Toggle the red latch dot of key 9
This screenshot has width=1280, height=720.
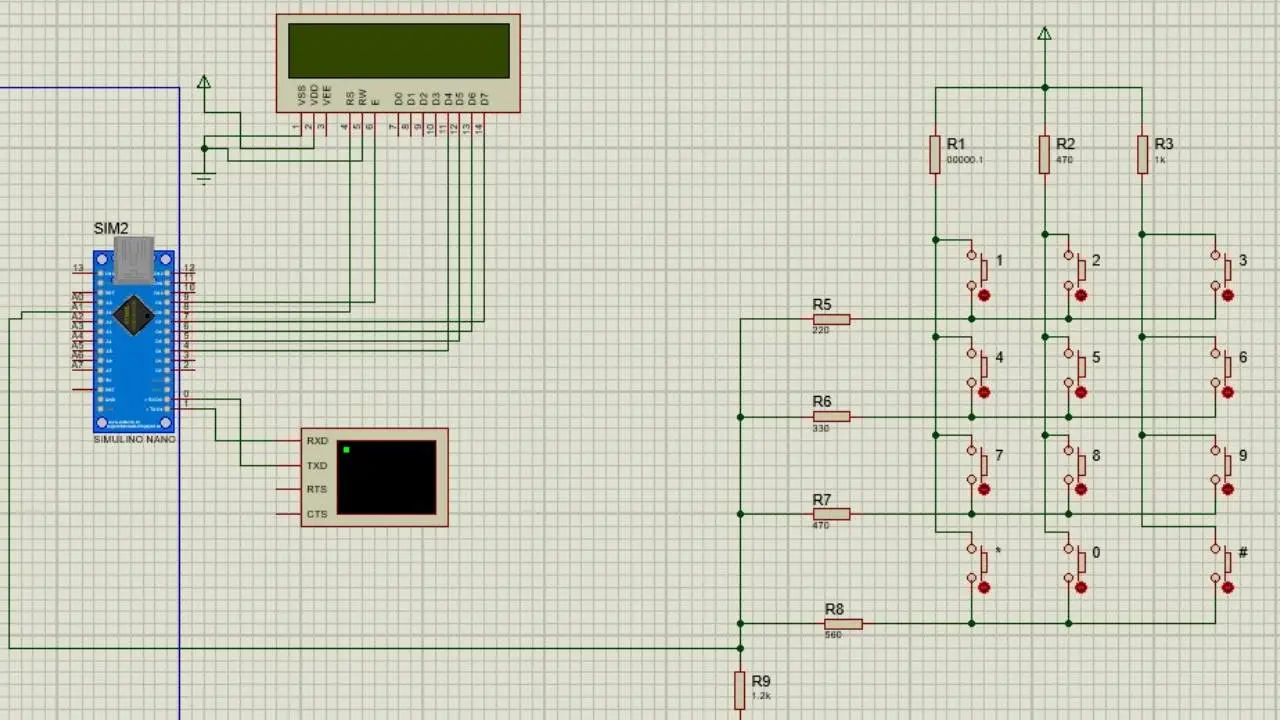(x=1228, y=490)
